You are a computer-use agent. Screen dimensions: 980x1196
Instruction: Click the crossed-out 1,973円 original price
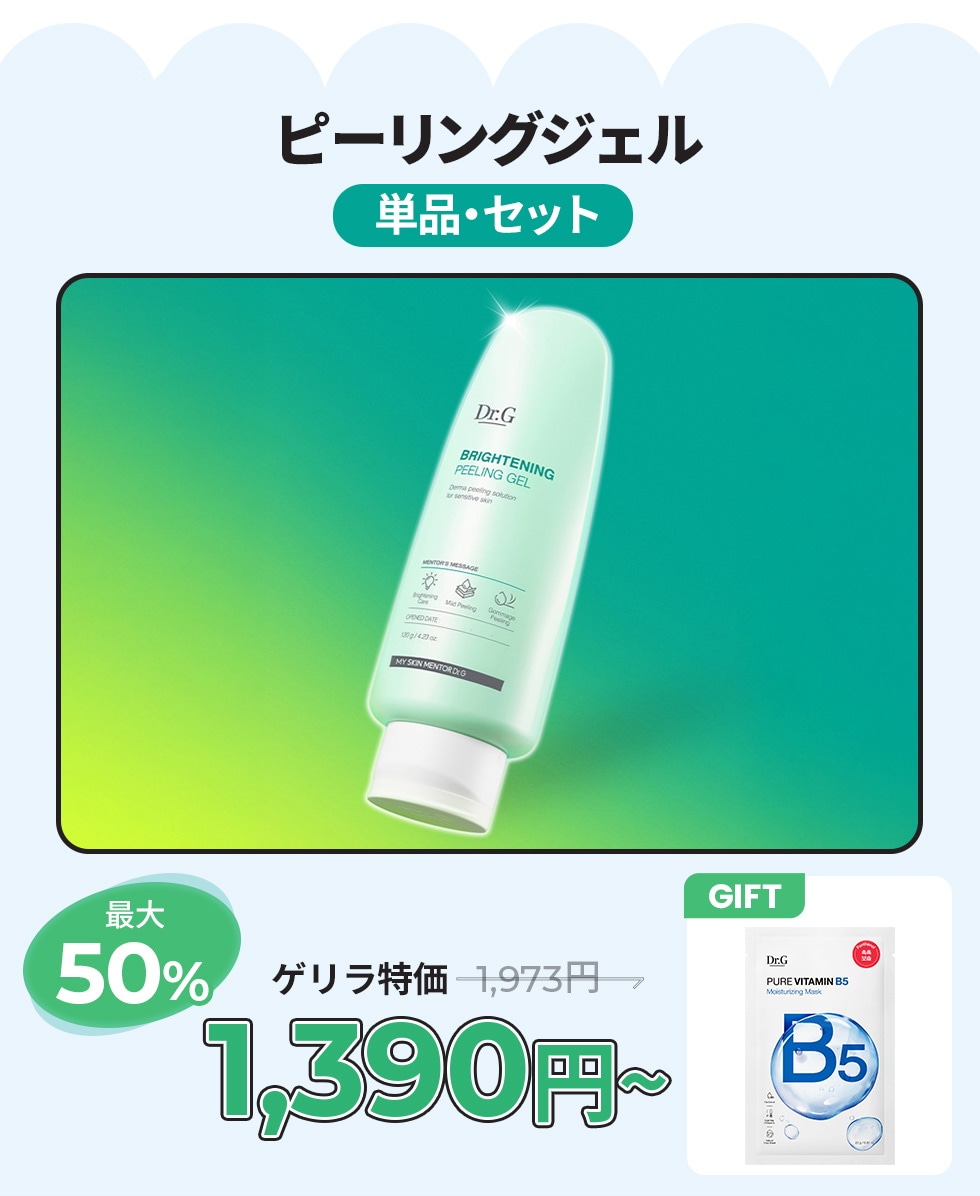pos(550,979)
